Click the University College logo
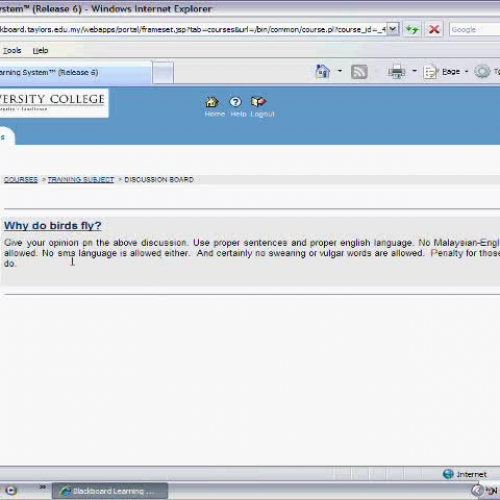This screenshot has width=500, height=500. point(53,103)
